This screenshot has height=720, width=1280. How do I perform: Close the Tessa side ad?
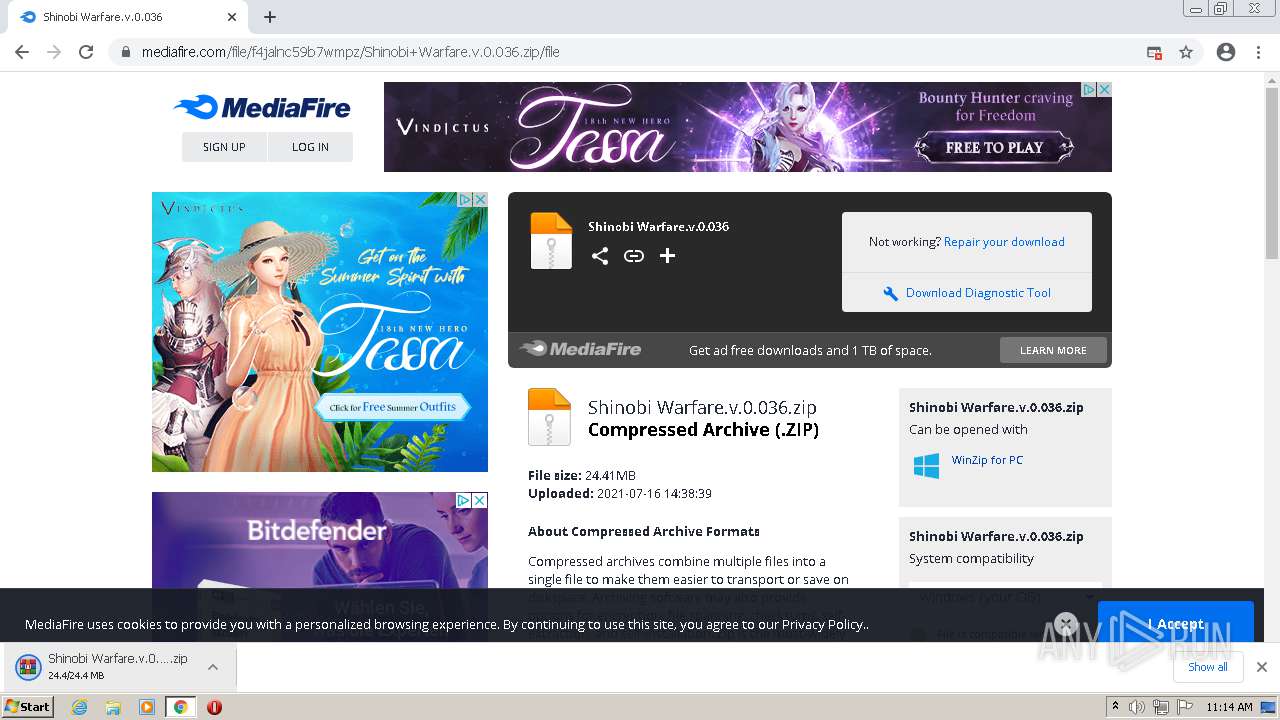480,199
